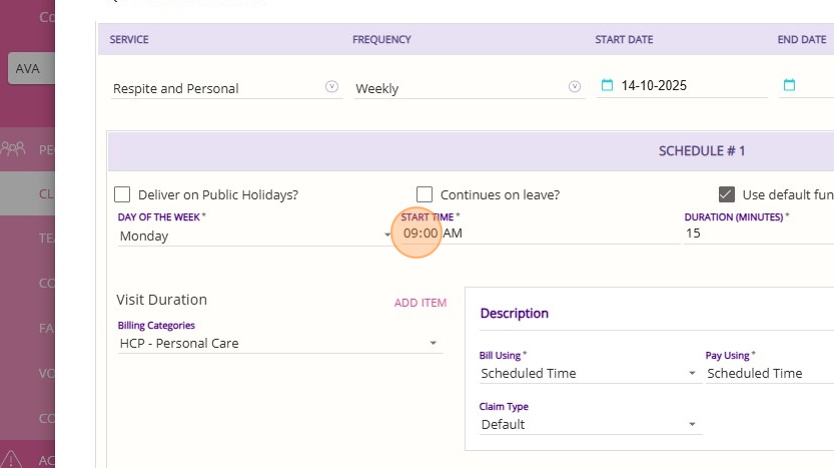
Task: Open the Start Date calendar icon
Action: click(x=606, y=86)
